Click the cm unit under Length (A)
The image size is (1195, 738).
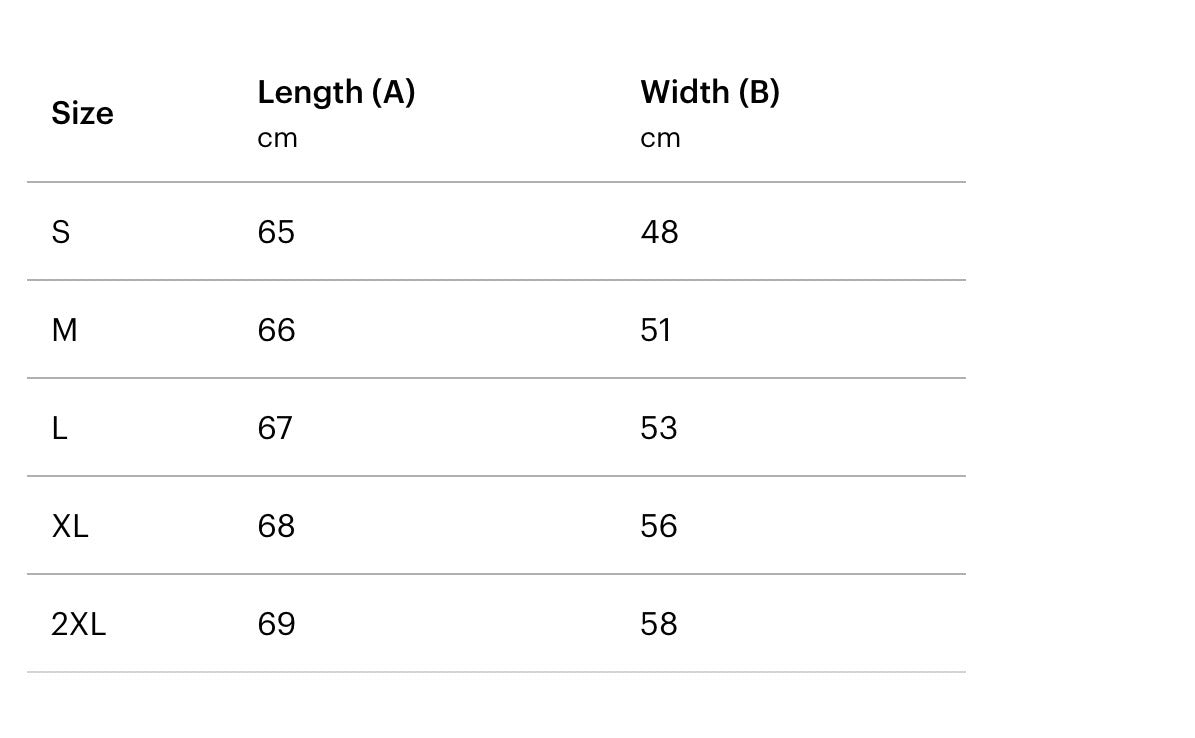click(277, 138)
